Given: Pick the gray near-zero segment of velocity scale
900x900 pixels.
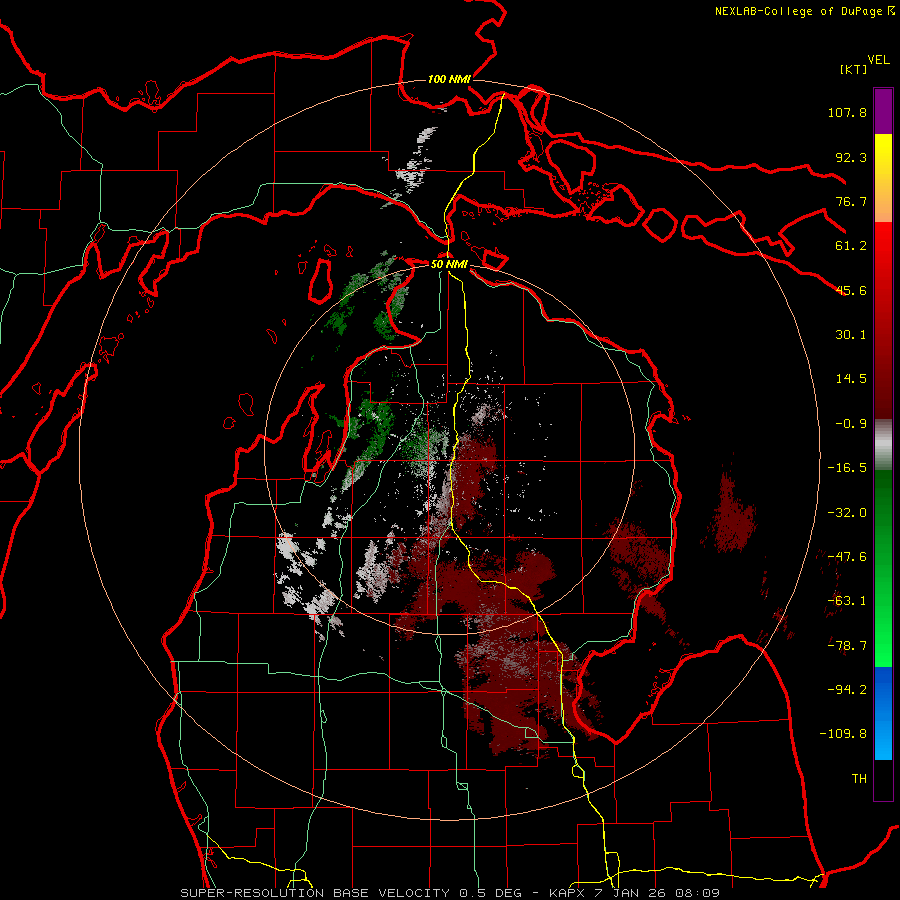Looking at the screenshot, I should [883, 445].
